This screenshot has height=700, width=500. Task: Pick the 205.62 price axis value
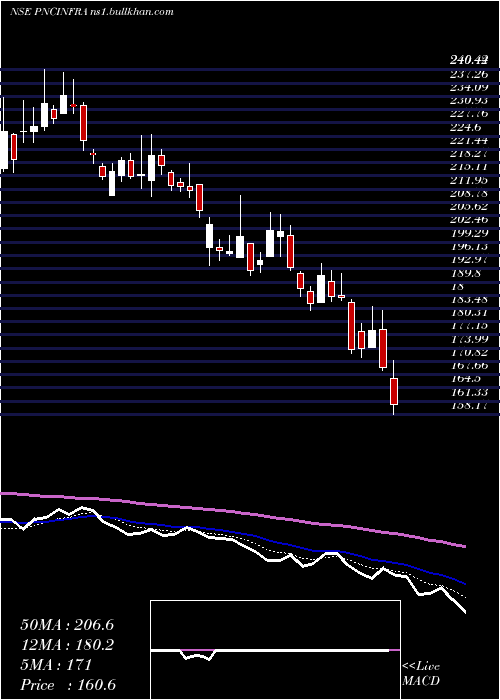468,206
